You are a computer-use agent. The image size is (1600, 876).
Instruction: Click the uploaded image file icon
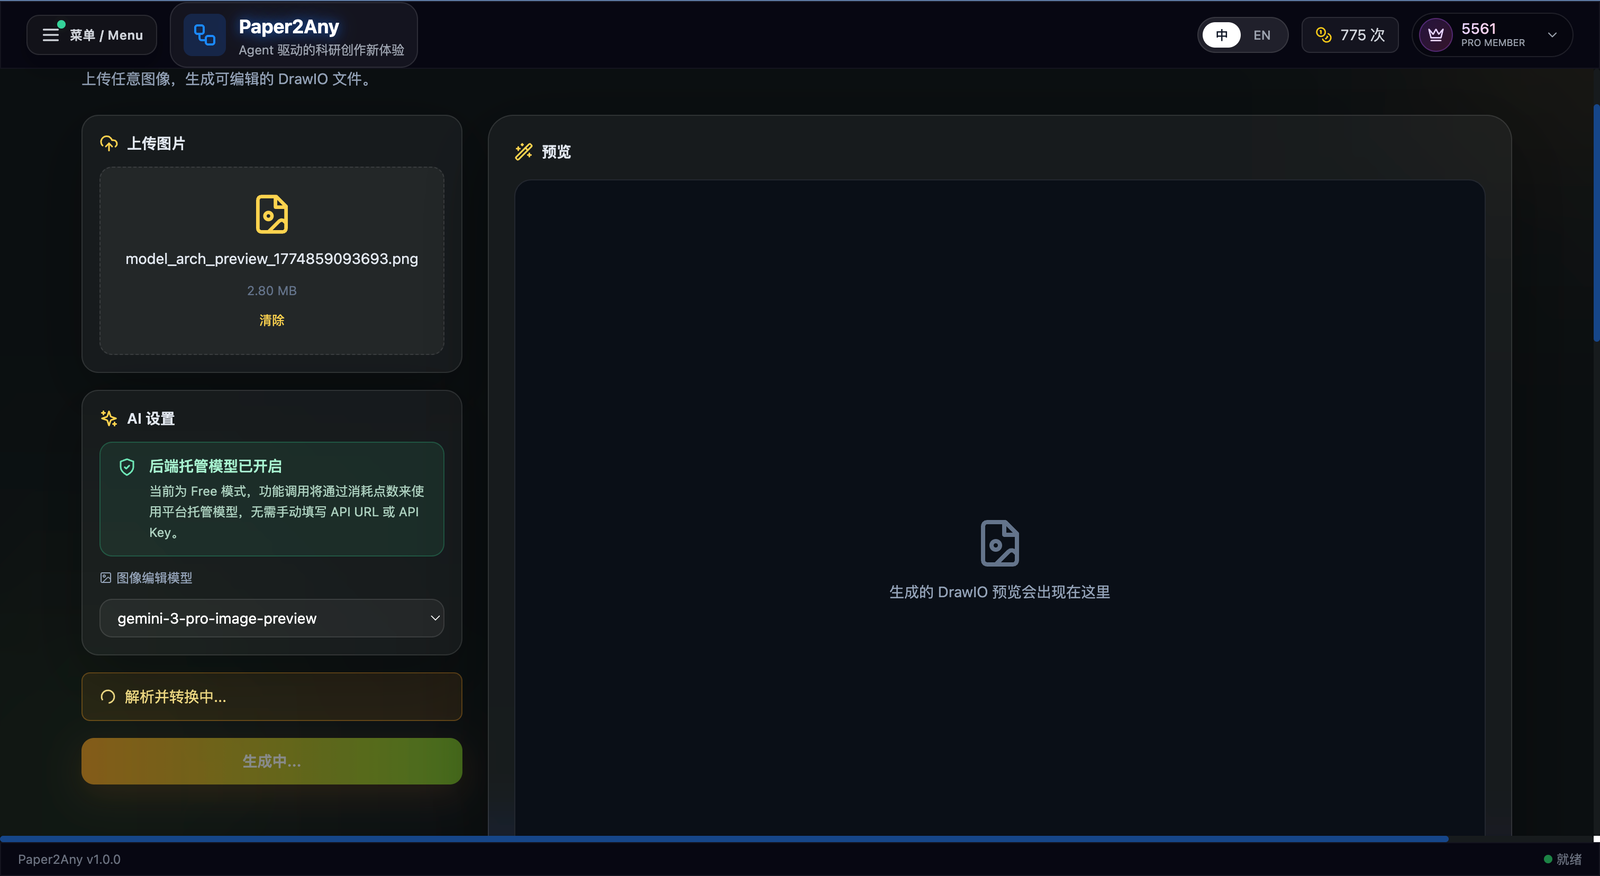click(x=271, y=214)
